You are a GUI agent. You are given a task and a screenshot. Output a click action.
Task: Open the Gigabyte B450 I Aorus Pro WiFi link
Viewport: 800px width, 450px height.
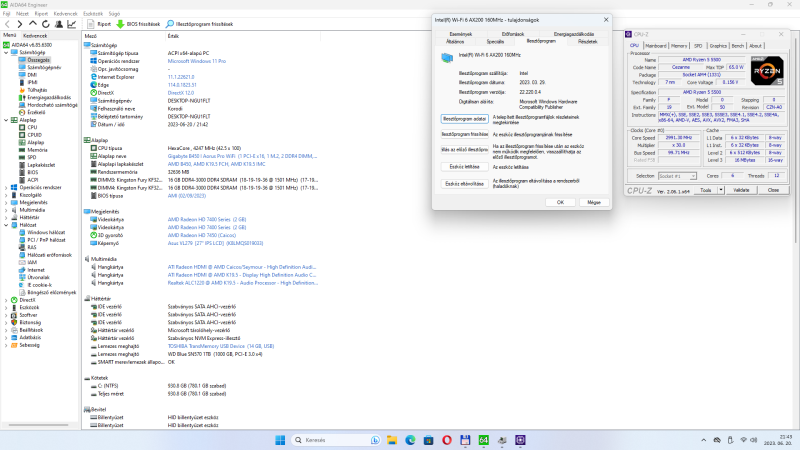coord(242,156)
